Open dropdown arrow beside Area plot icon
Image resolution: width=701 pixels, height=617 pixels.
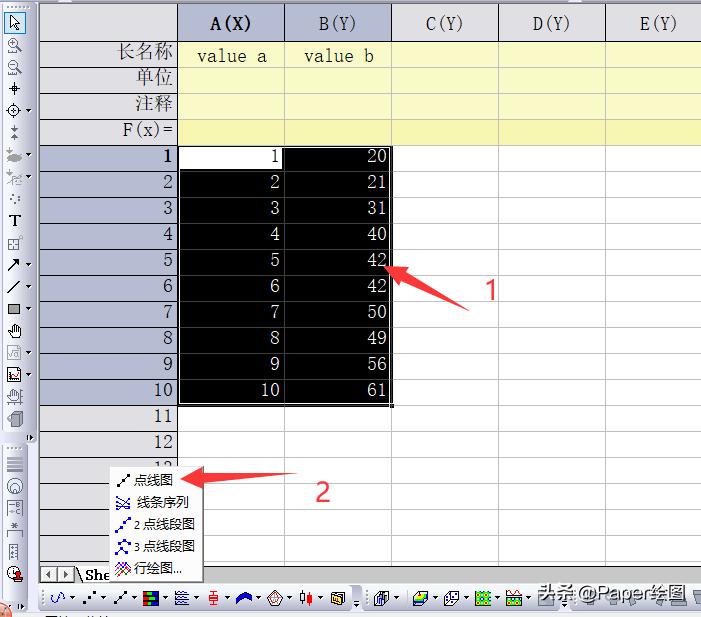coord(258,598)
